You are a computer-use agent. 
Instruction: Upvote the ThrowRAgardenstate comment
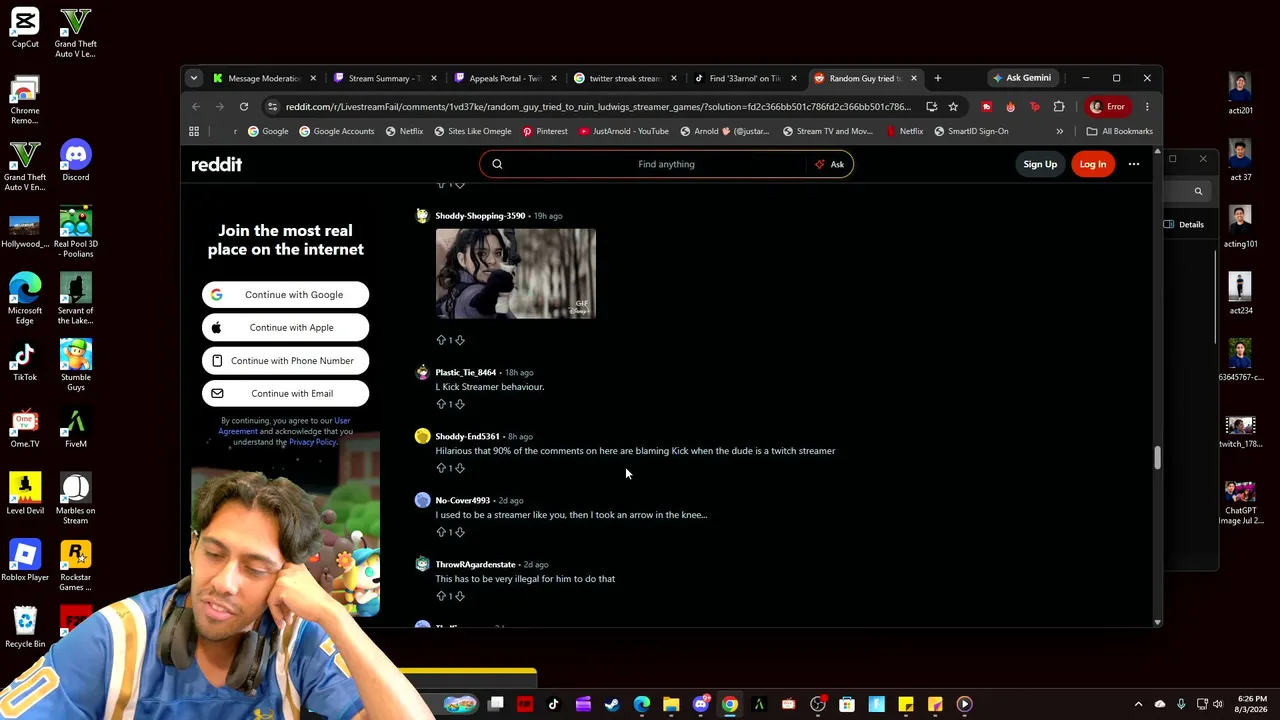coord(441,596)
